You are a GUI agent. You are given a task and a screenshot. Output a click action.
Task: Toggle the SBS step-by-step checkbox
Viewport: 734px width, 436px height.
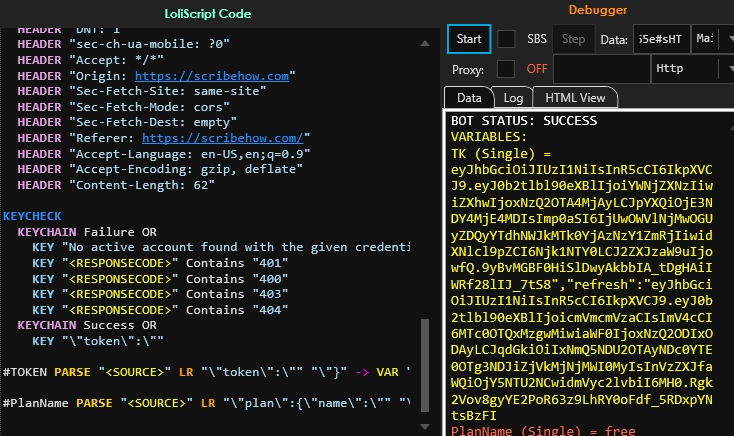[x=506, y=39]
